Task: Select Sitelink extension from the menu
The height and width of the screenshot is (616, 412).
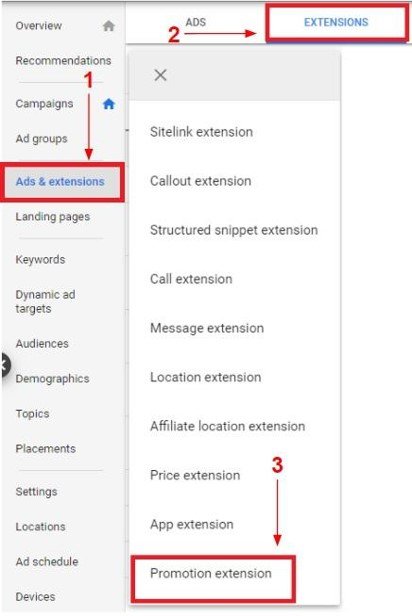Action: click(201, 132)
